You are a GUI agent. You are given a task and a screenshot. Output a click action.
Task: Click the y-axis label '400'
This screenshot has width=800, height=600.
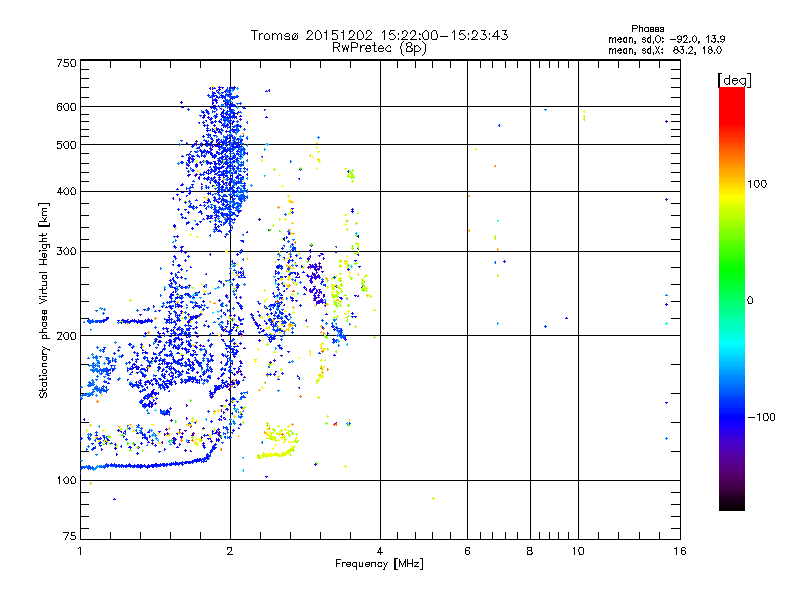pos(66,191)
